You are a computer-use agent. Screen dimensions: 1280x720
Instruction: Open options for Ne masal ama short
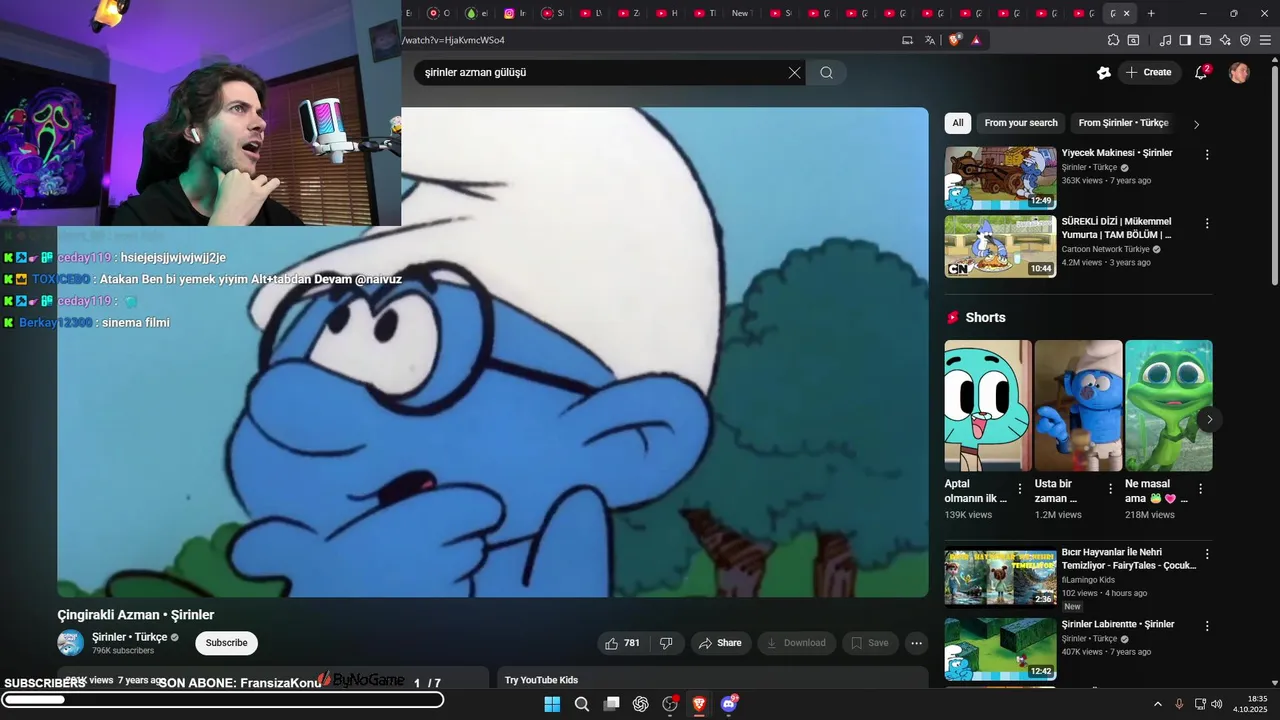click(x=1200, y=489)
